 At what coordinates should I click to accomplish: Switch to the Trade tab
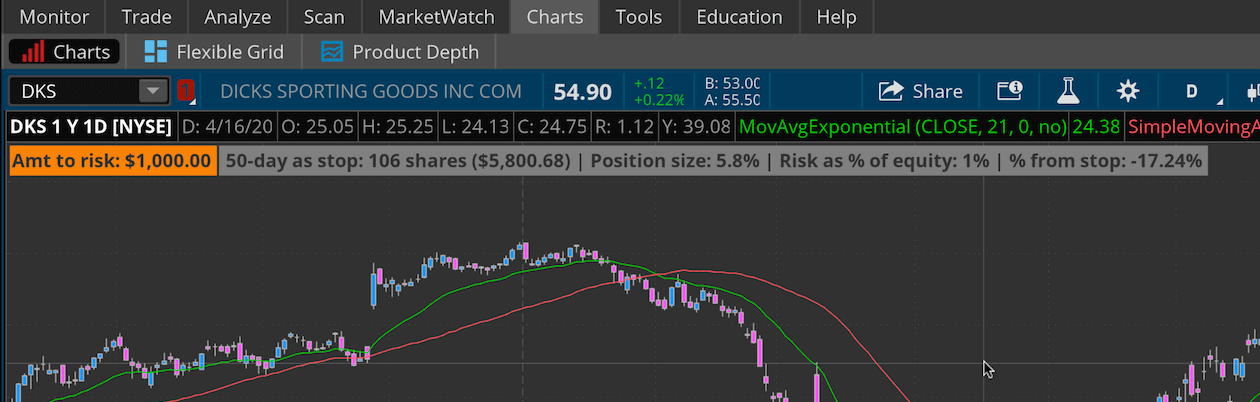tap(146, 17)
